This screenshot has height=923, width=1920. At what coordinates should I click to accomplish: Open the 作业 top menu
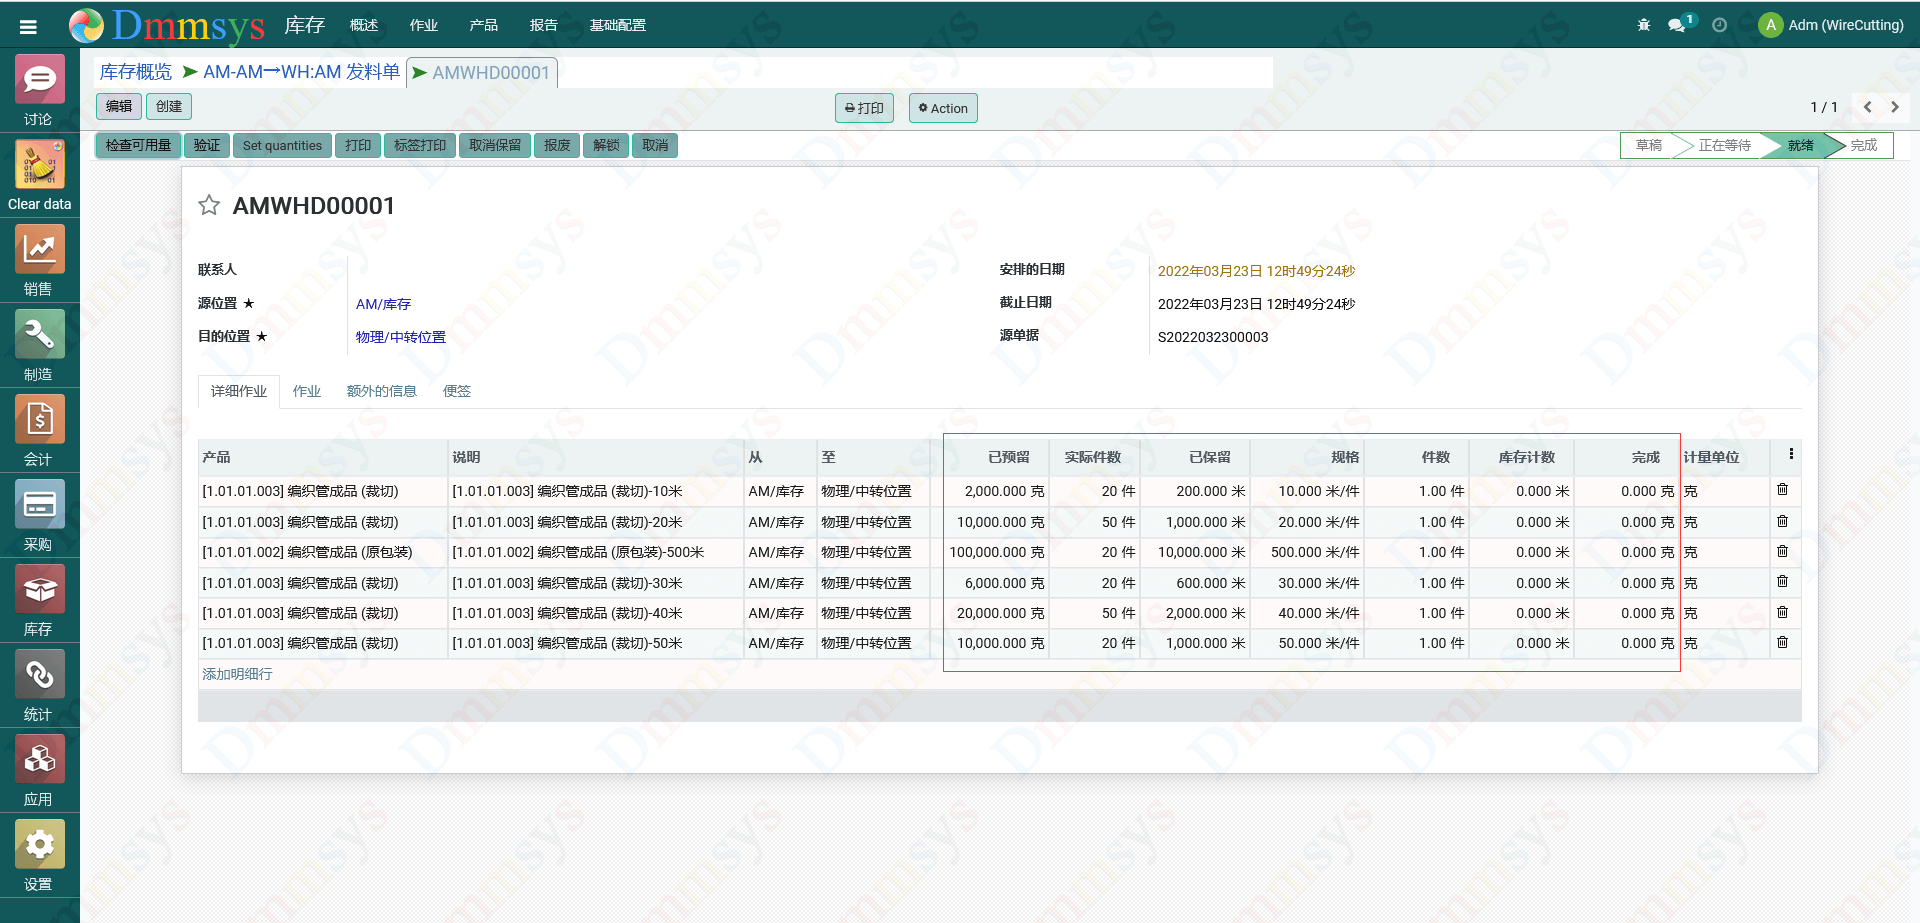click(424, 25)
